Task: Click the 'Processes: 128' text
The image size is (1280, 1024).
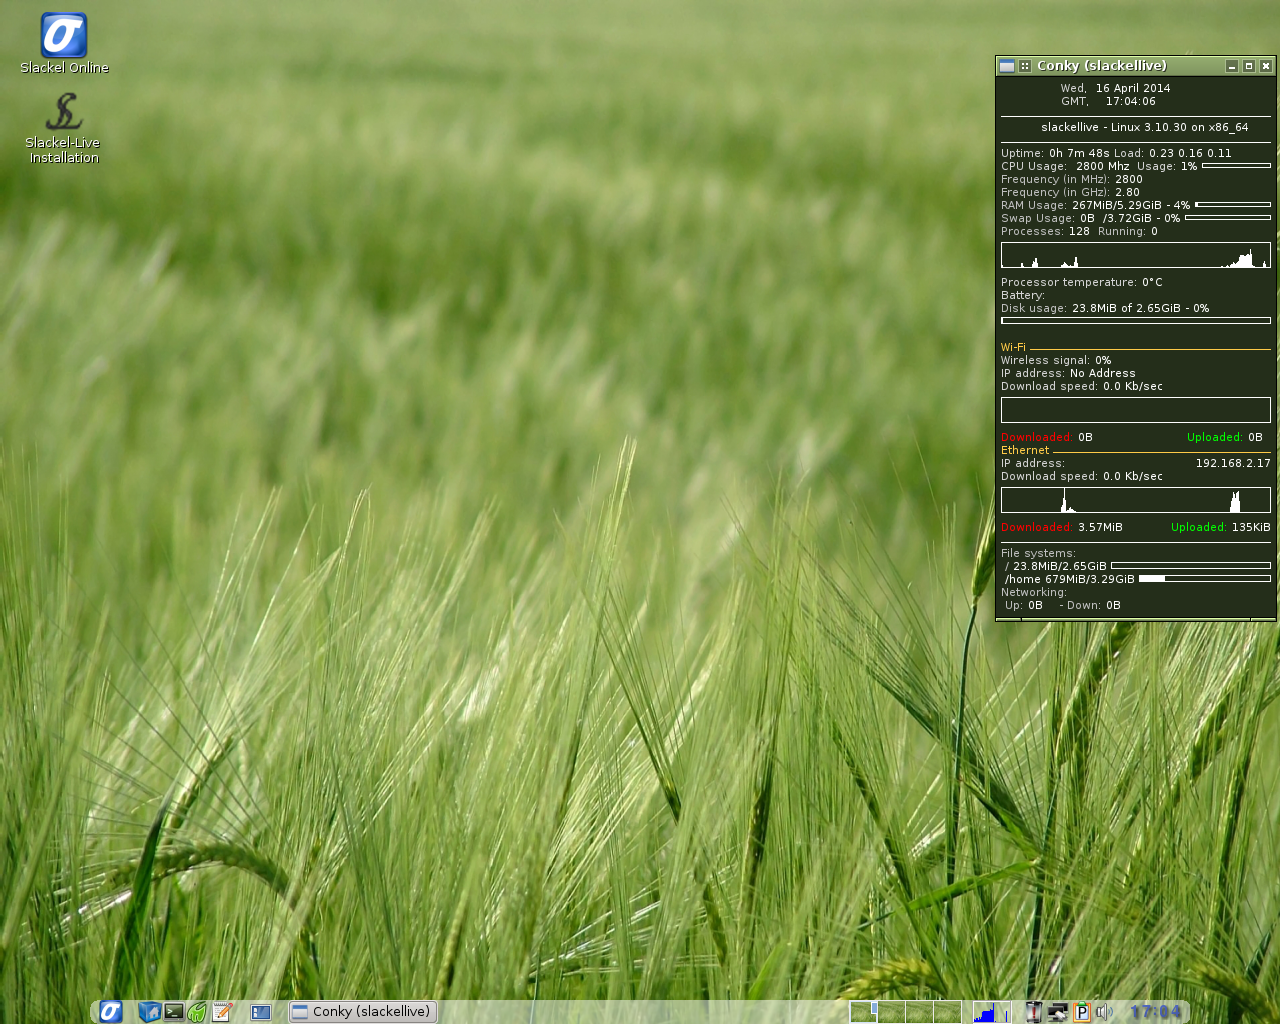Action: (x=1045, y=231)
